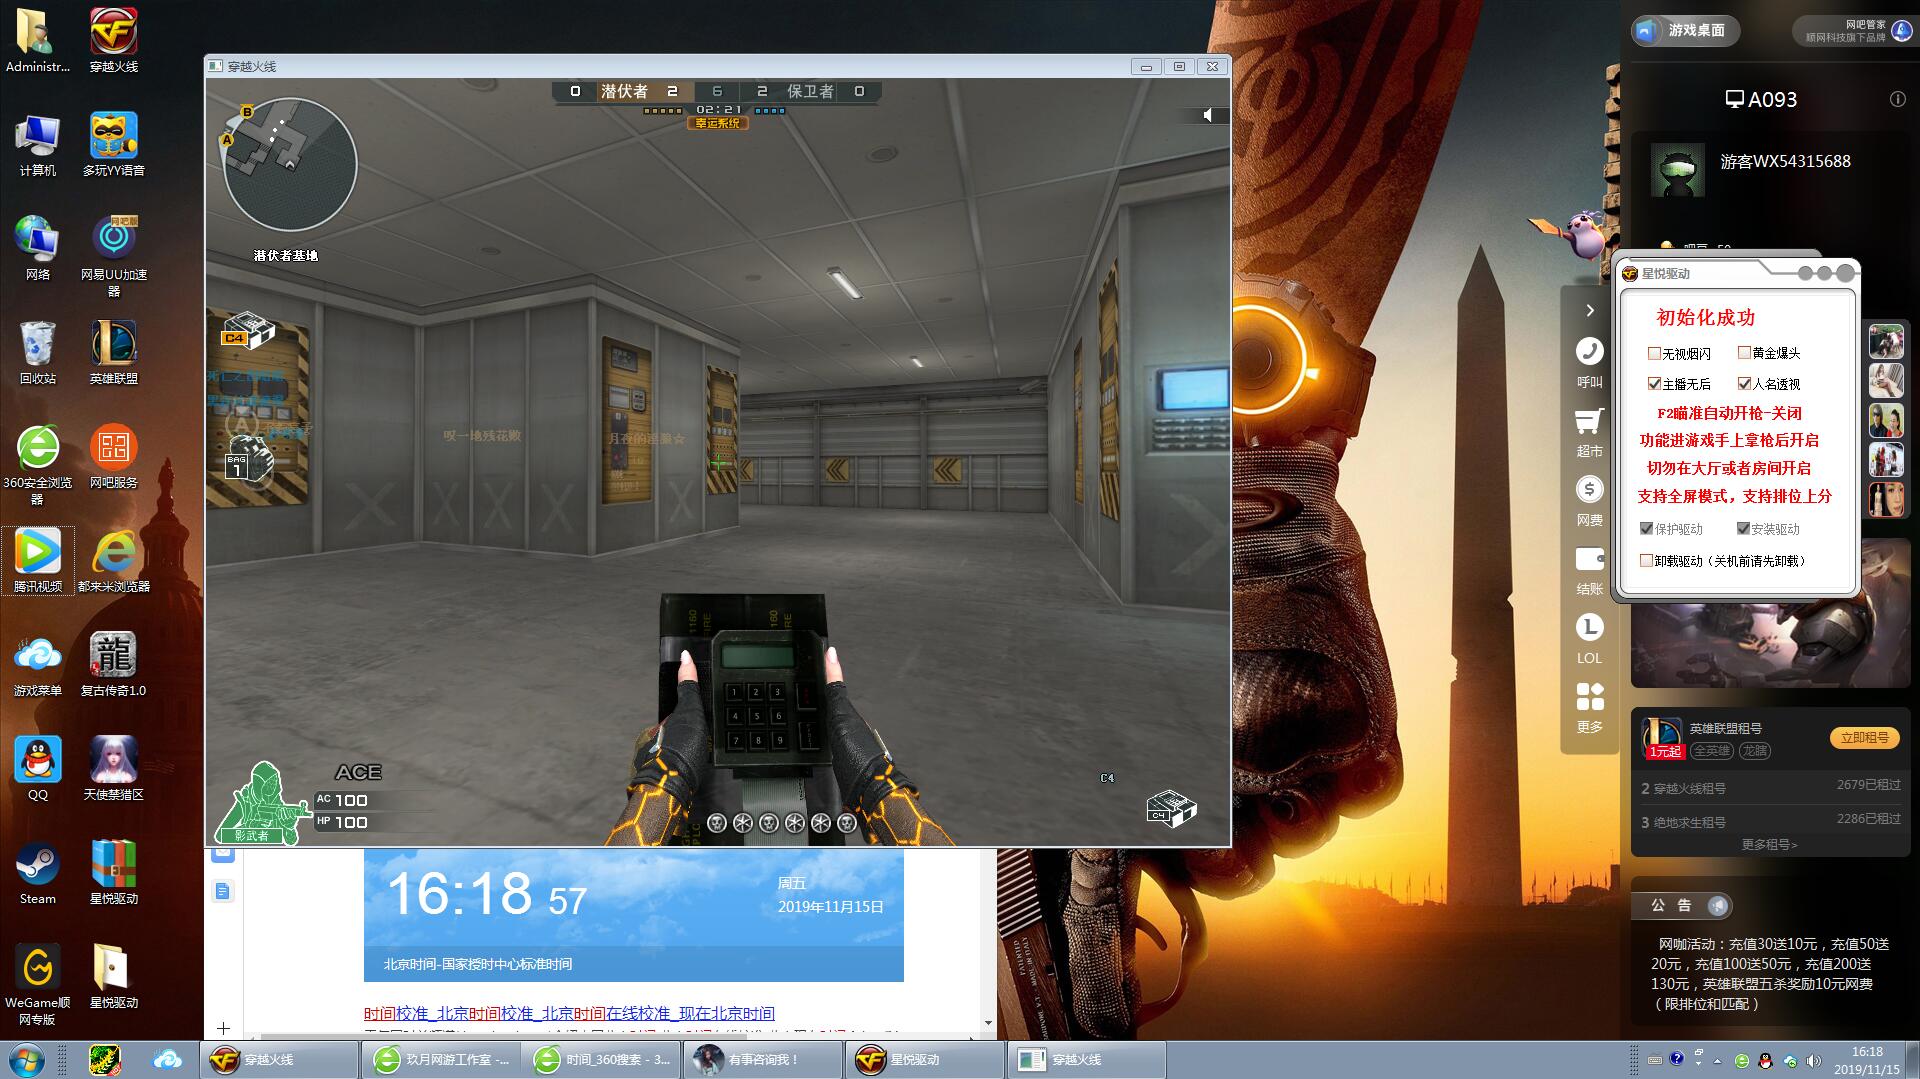The image size is (1920, 1079).
Task: Open the 穿越火线 desktop shortcut
Action: pos(113,42)
